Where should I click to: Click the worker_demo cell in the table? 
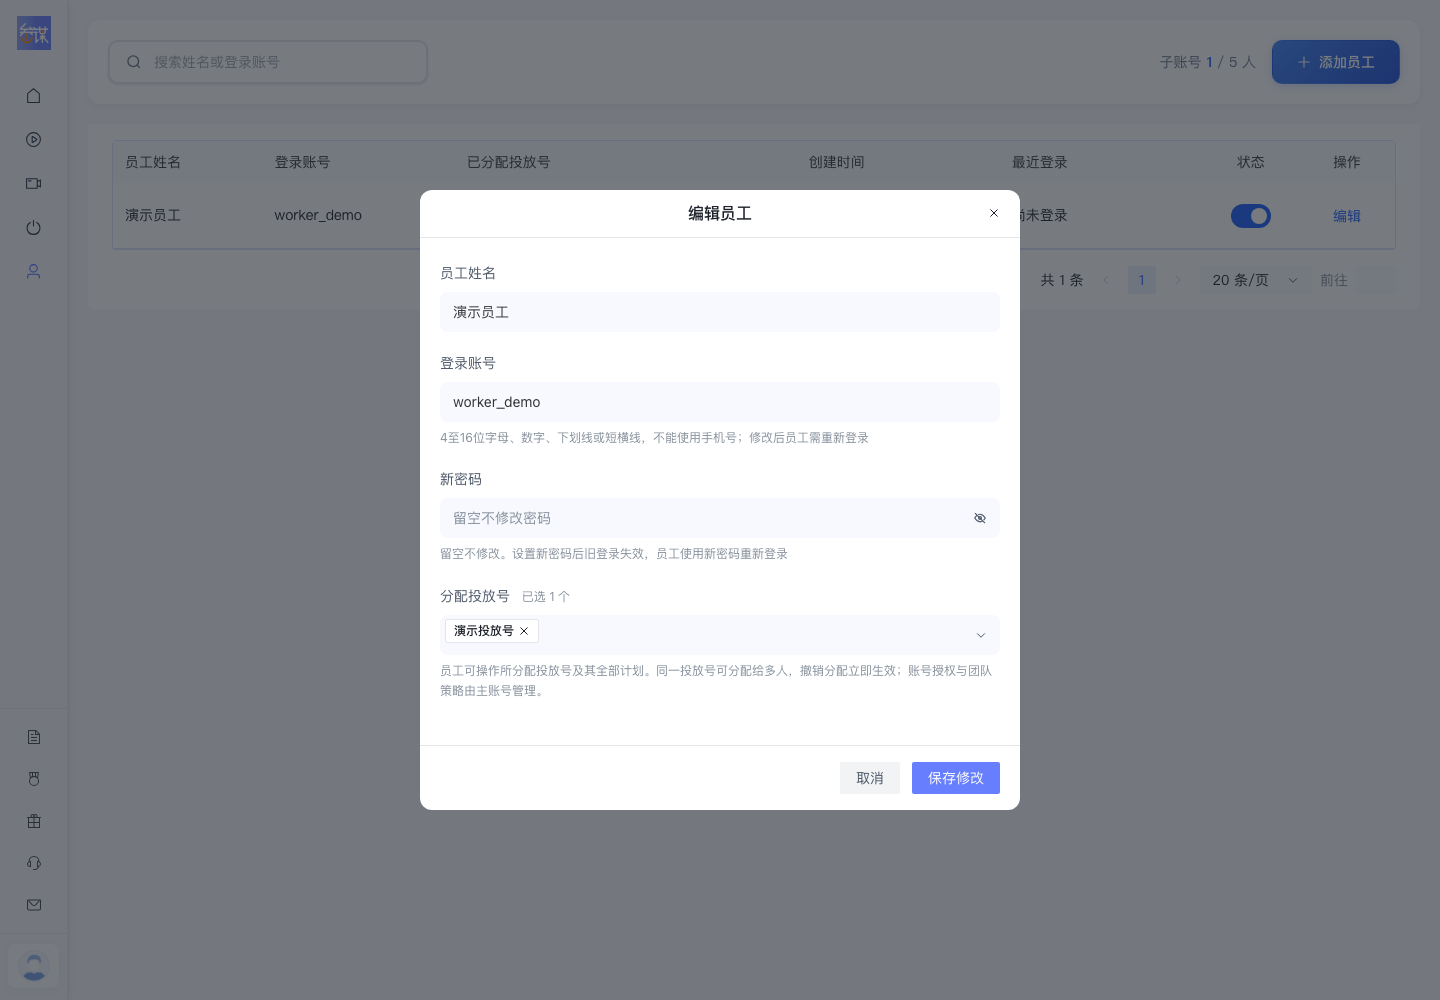(x=318, y=215)
